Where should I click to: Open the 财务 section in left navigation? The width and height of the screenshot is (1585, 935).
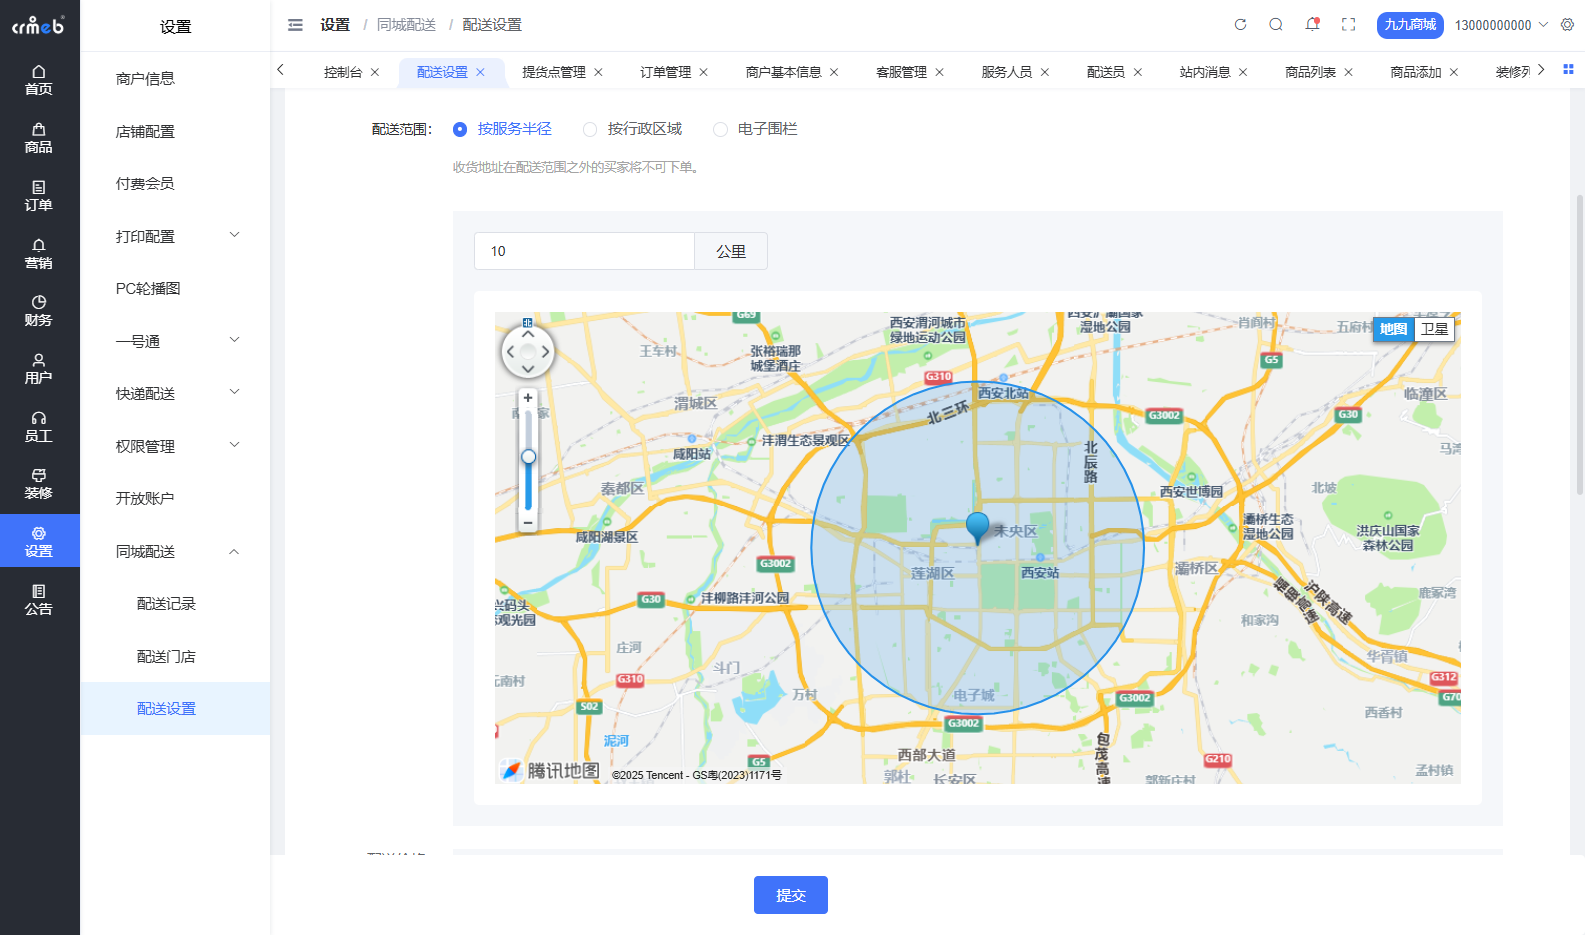(39, 310)
